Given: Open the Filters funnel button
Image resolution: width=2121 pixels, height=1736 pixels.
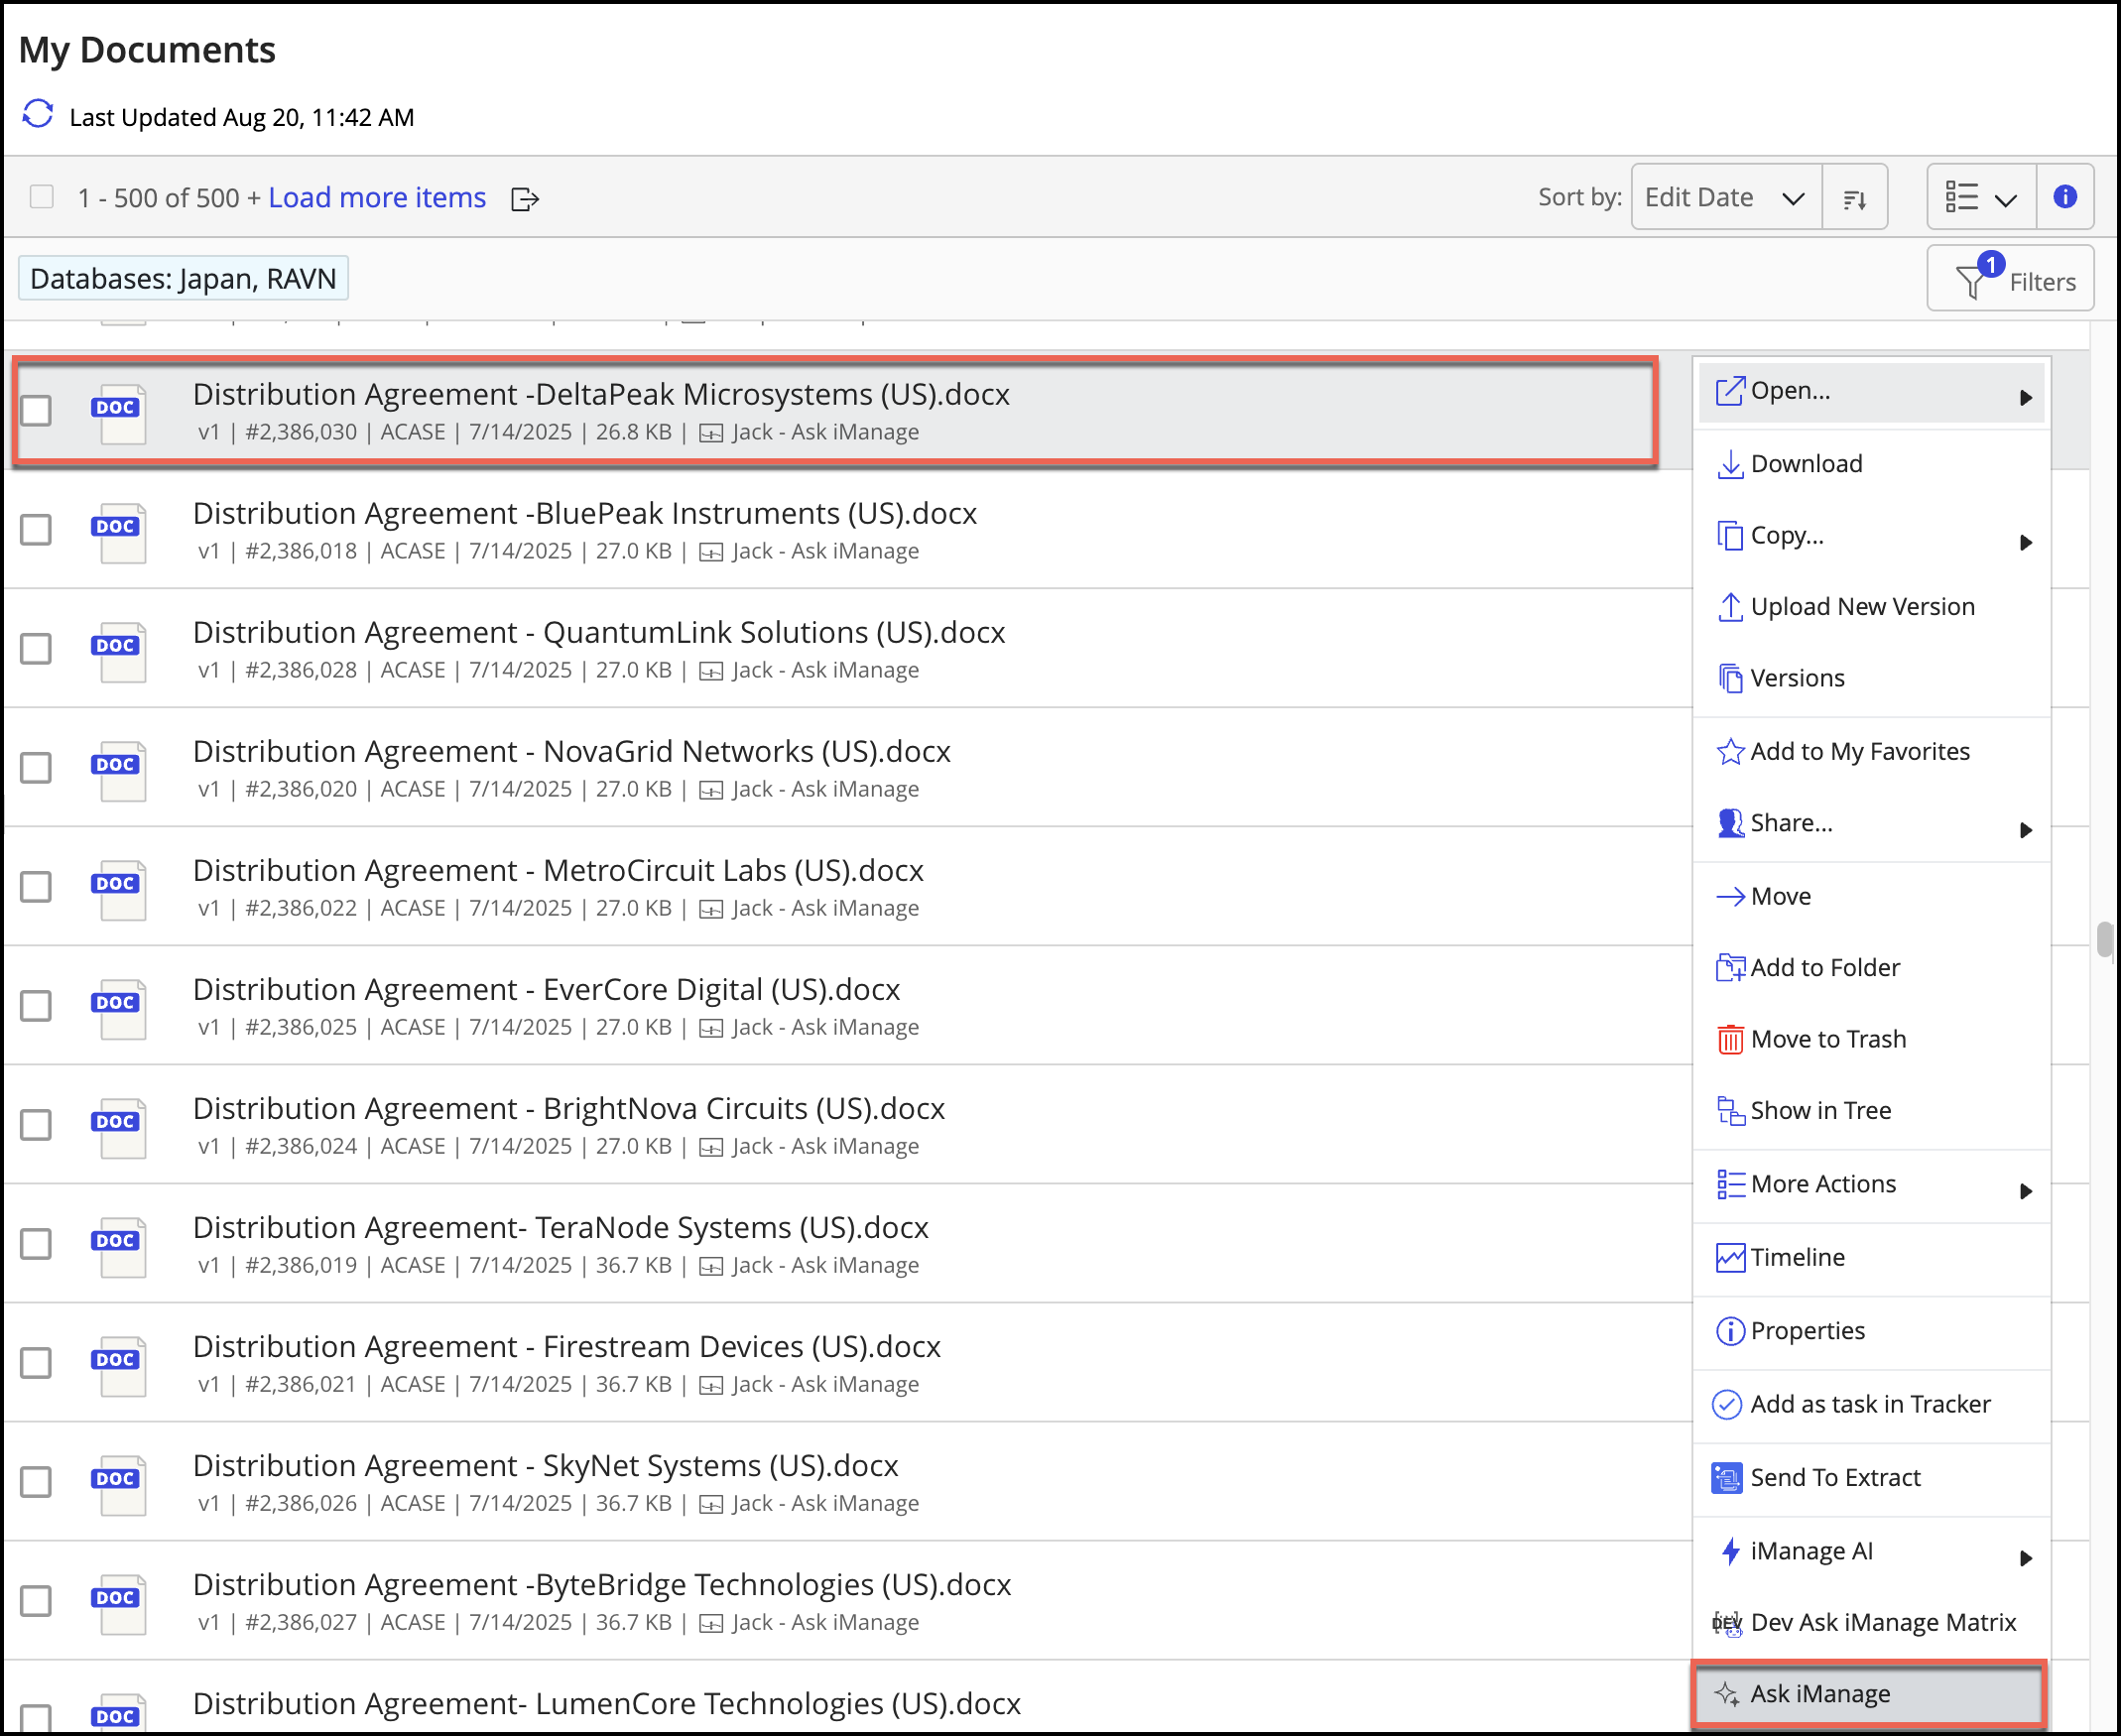Looking at the screenshot, I should 2009,280.
